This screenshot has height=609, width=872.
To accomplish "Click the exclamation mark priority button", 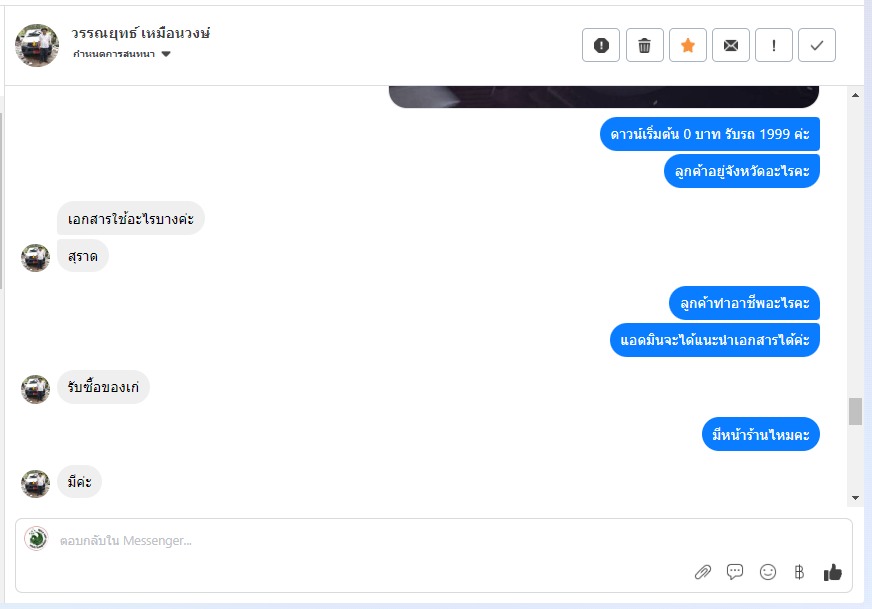I will [x=774, y=45].
